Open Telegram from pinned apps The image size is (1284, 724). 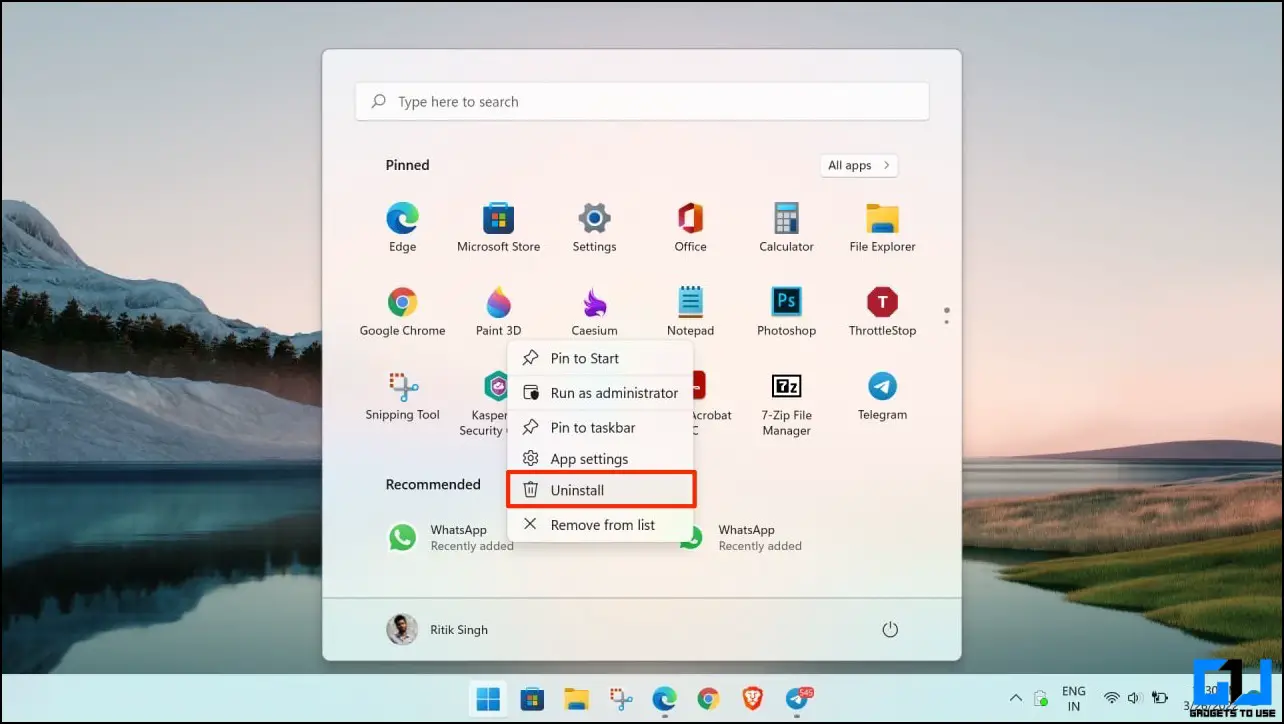[882, 397]
